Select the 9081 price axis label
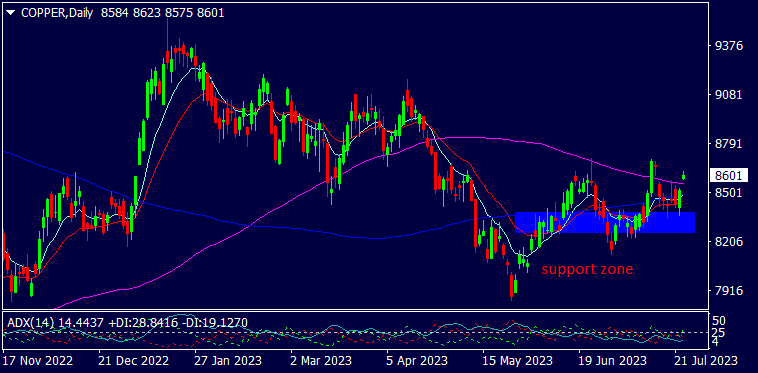The height and width of the screenshot is (373, 758). (x=729, y=94)
